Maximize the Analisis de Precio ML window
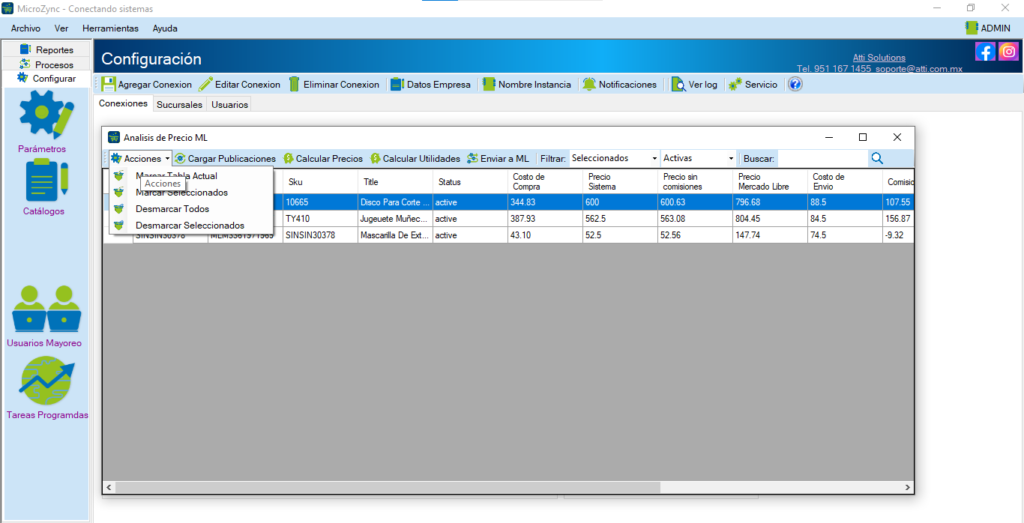The width and height of the screenshot is (1024, 523). (863, 137)
